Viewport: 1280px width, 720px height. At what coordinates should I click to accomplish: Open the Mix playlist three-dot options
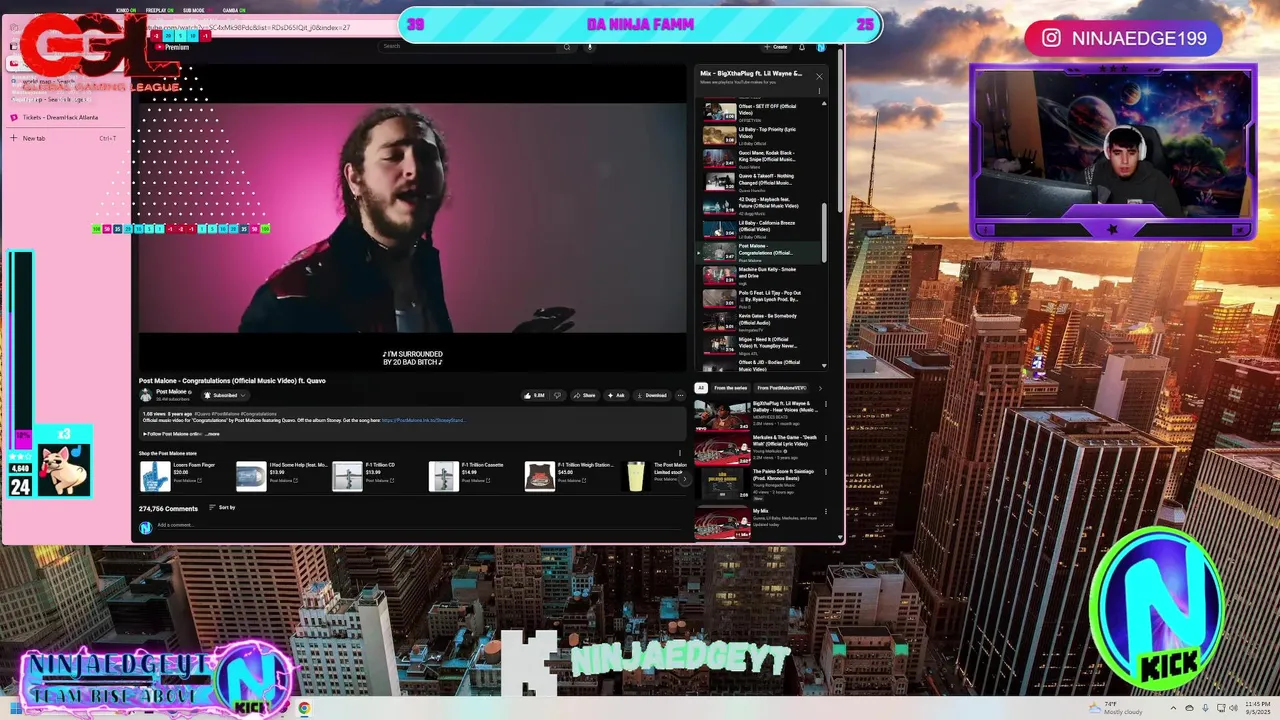point(819,91)
